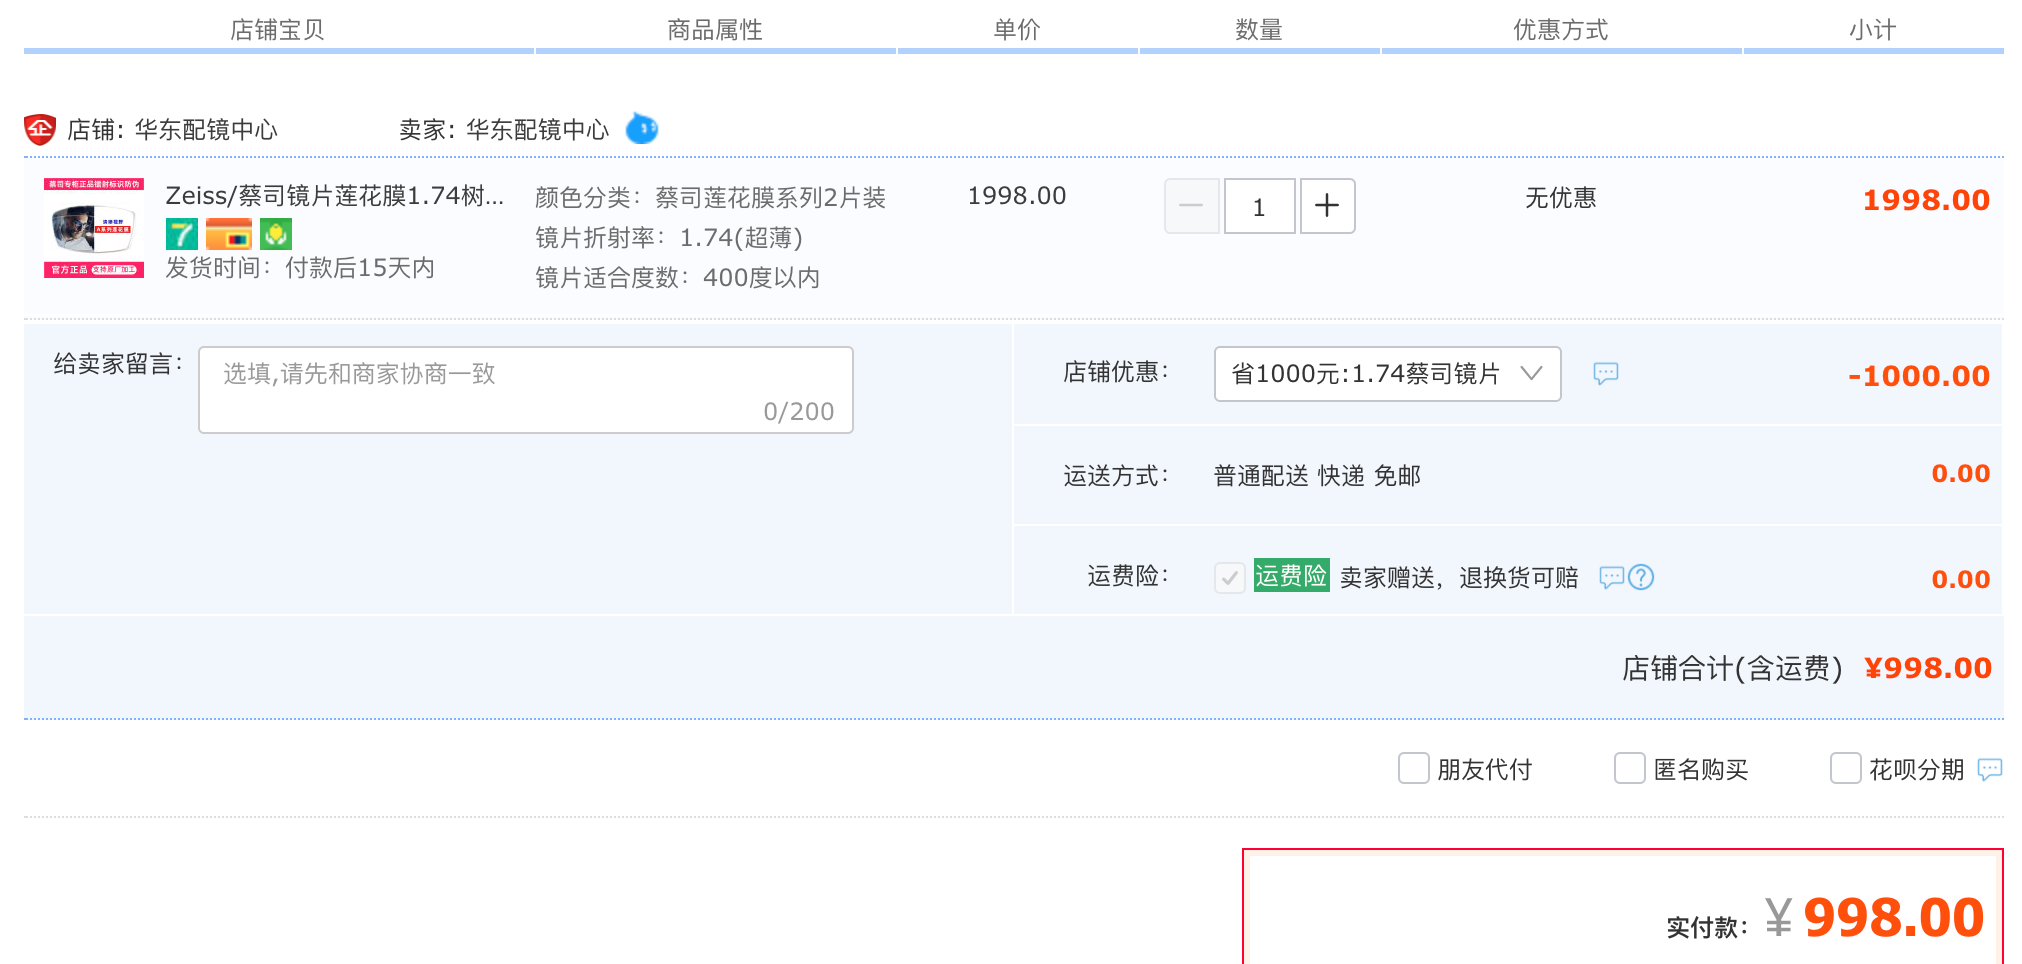2022x964 pixels.
Task: Click the 普通配送 快递 免邮 shipping text
Action: [1318, 476]
